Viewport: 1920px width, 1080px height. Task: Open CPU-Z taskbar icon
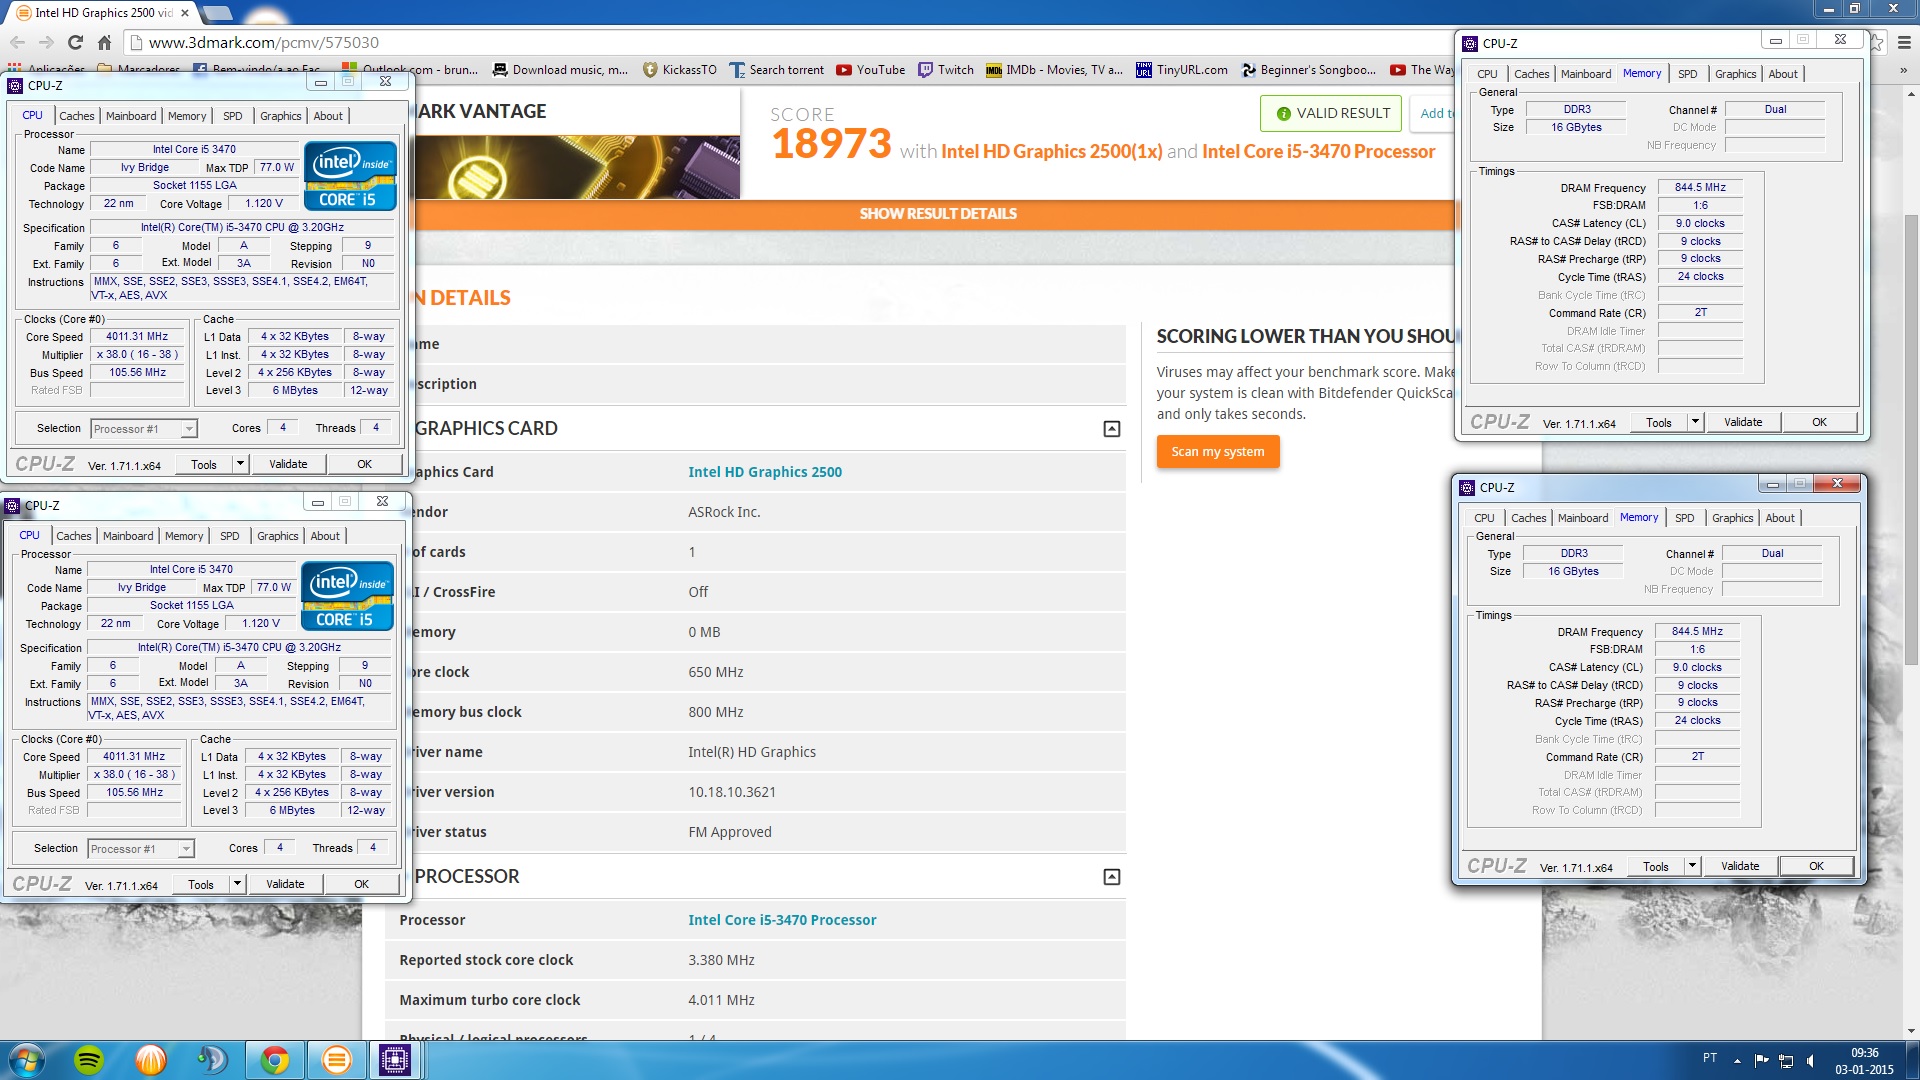point(395,1060)
